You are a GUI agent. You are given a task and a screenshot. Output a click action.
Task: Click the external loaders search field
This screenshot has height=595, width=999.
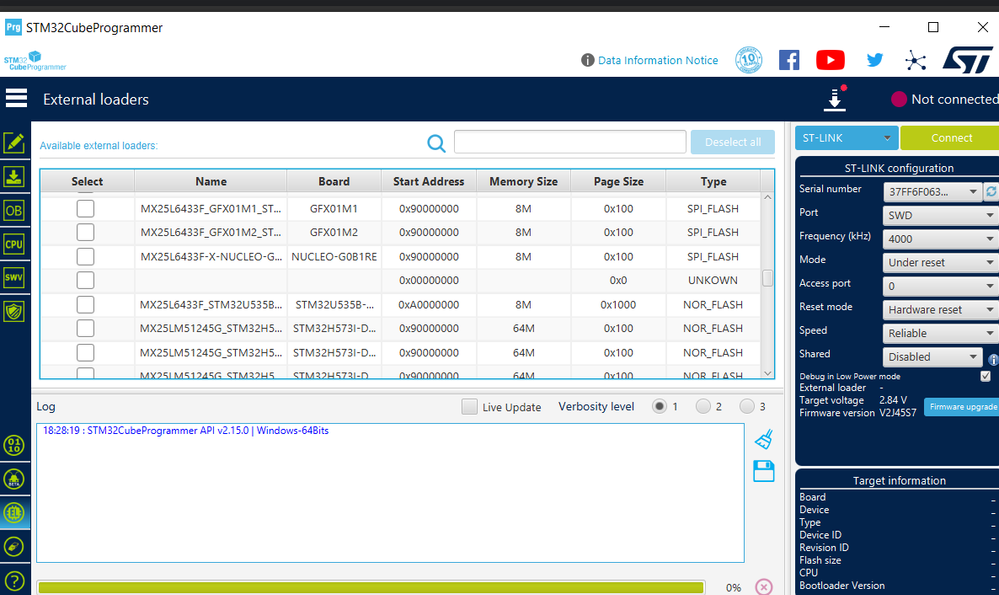point(570,141)
